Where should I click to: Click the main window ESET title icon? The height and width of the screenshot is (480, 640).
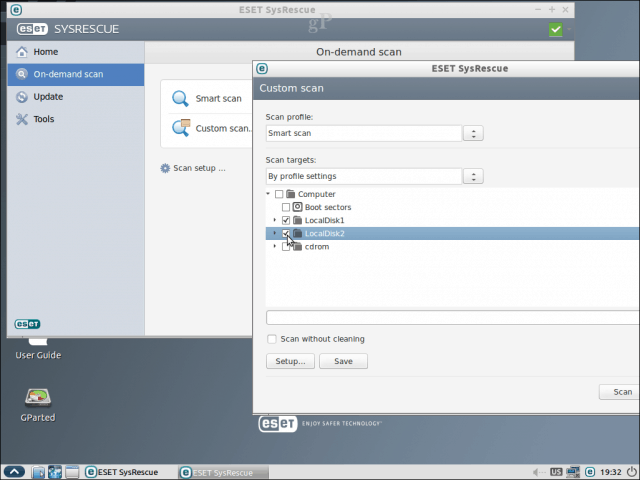(16, 10)
